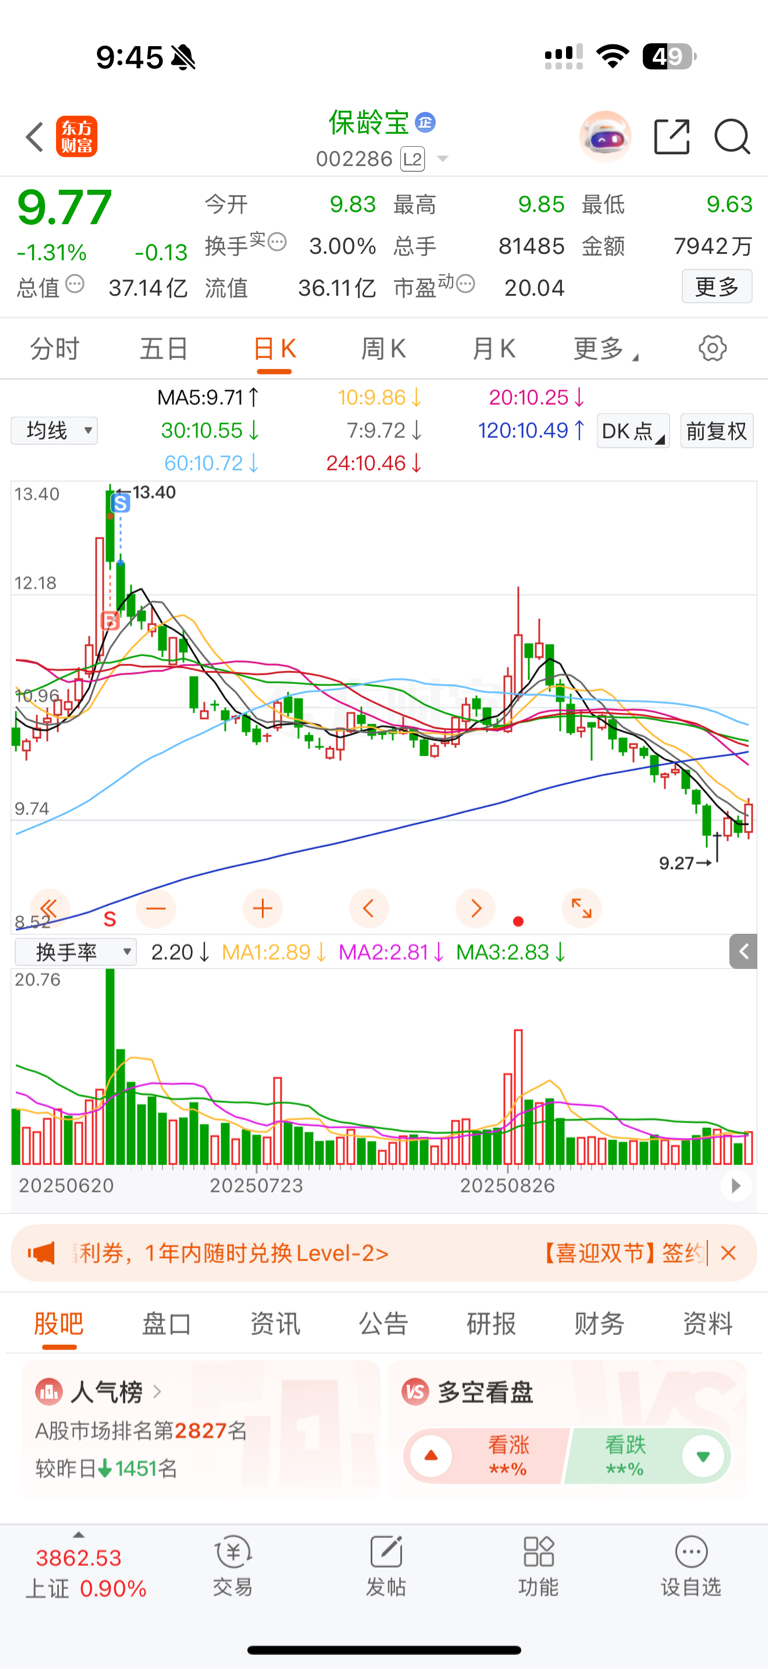768x1669 pixels.
Task: Expand the 上证 index switcher arrow
Action: point(79,1535)
